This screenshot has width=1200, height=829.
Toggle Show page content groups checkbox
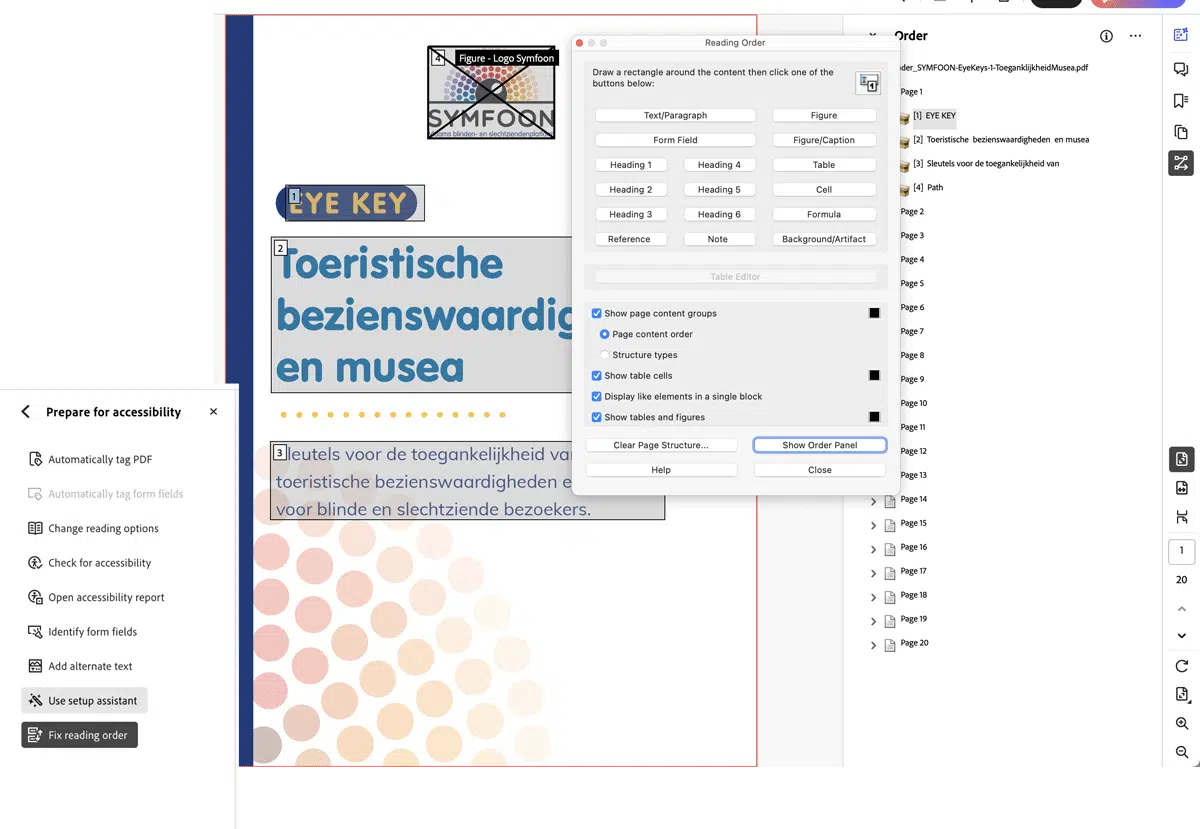click(597, 313)
